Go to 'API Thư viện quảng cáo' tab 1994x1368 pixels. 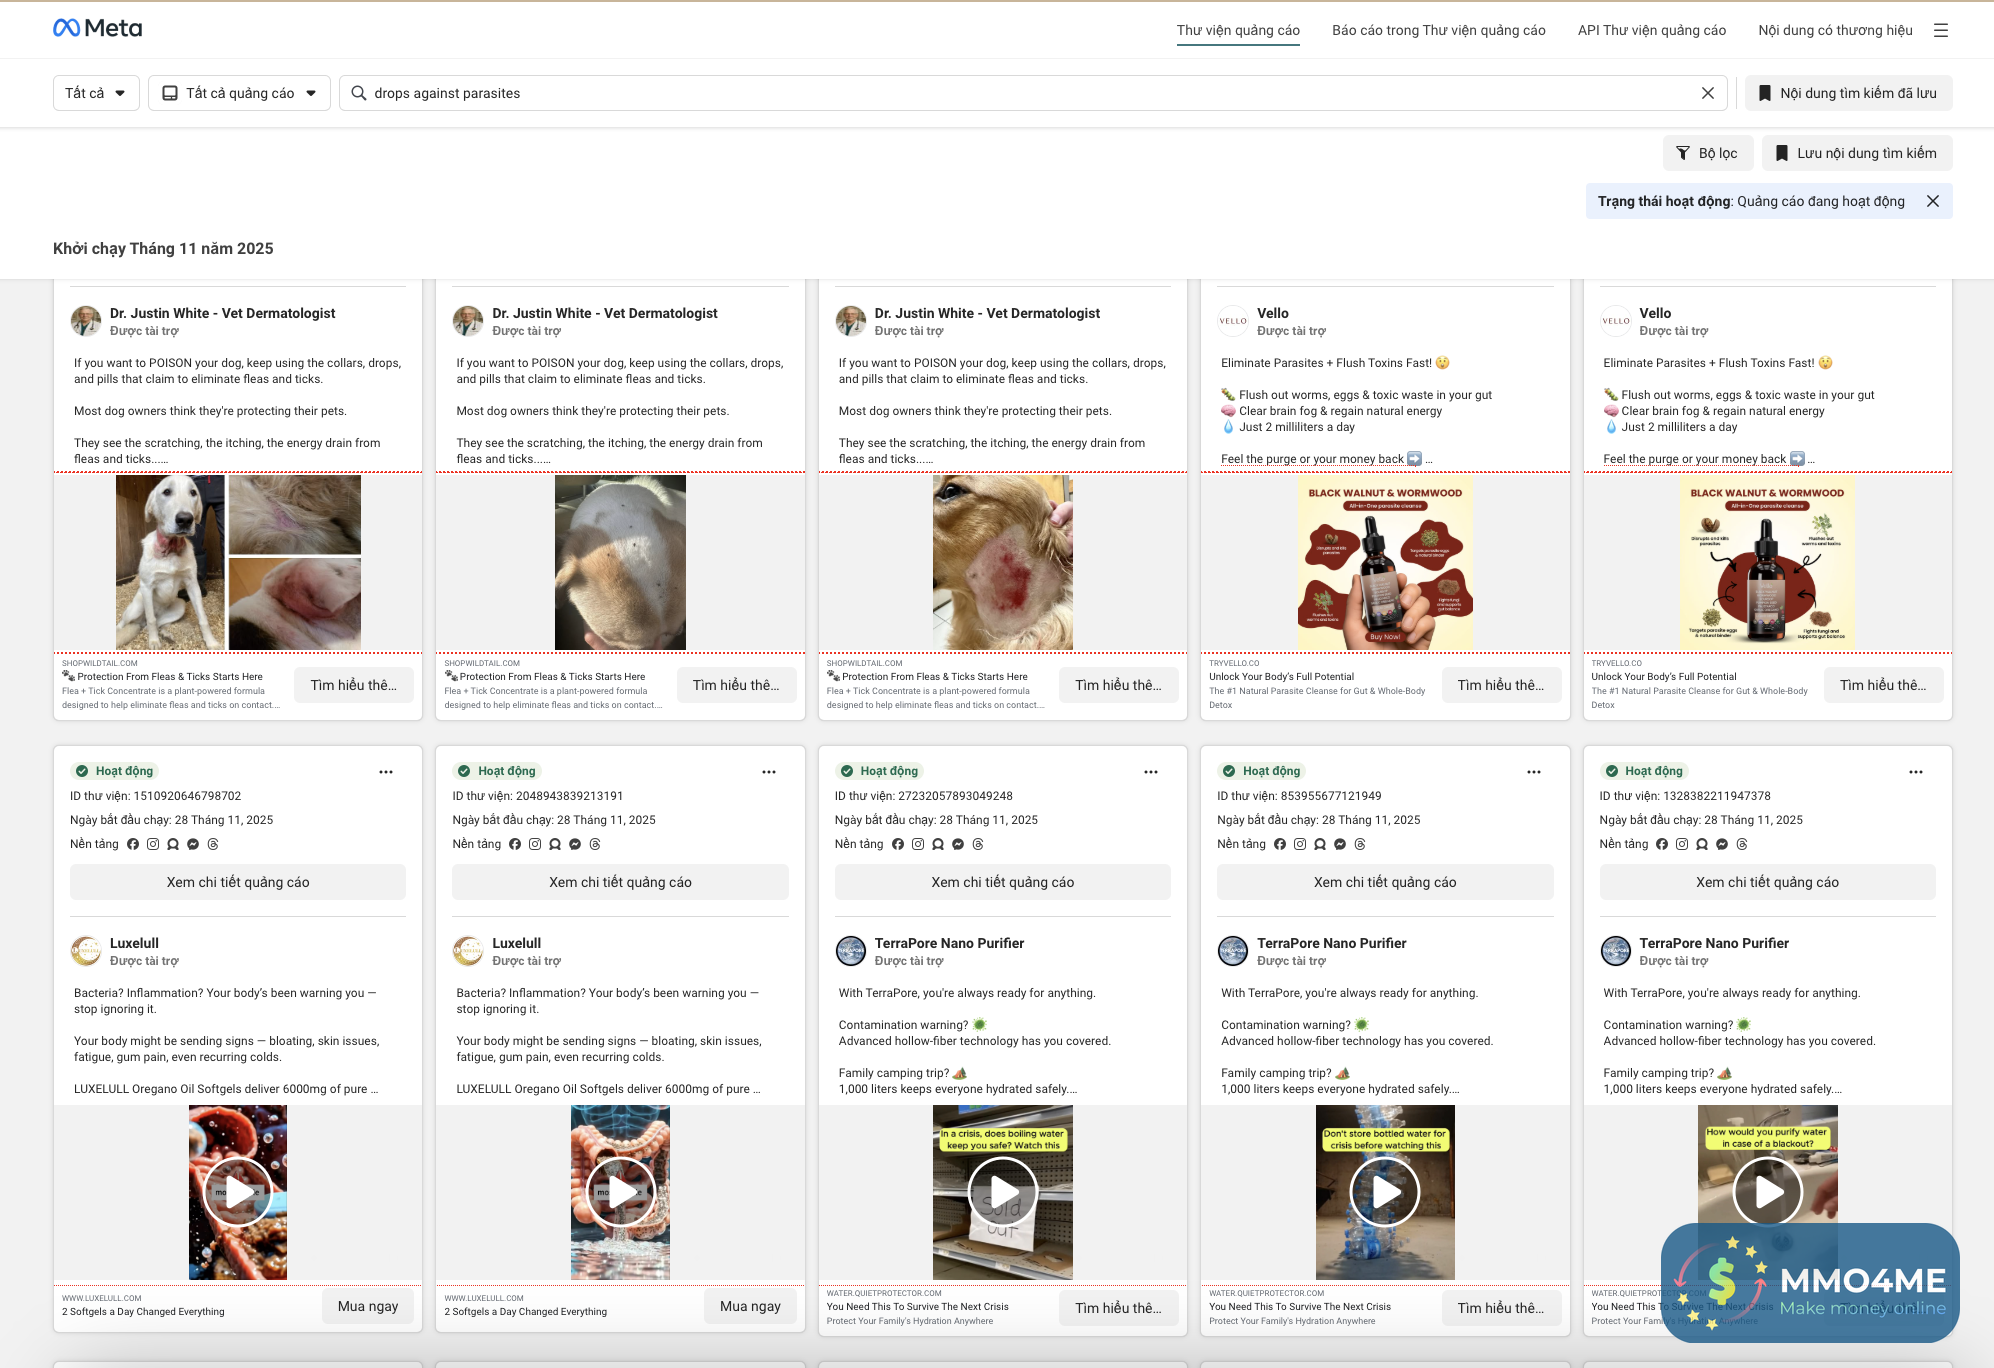point(1651,30)
